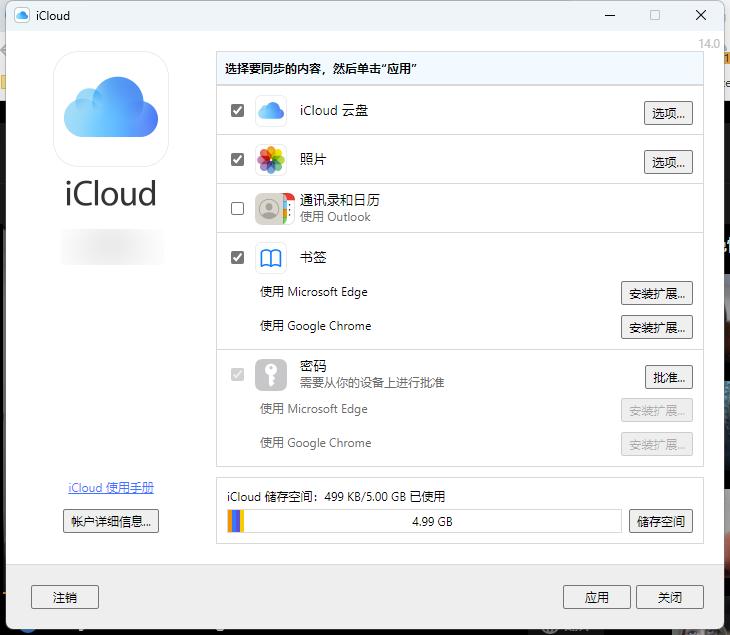Click the colored used-storage segment
The width and height of the screenshot is (730, 635).
(236, 521)
